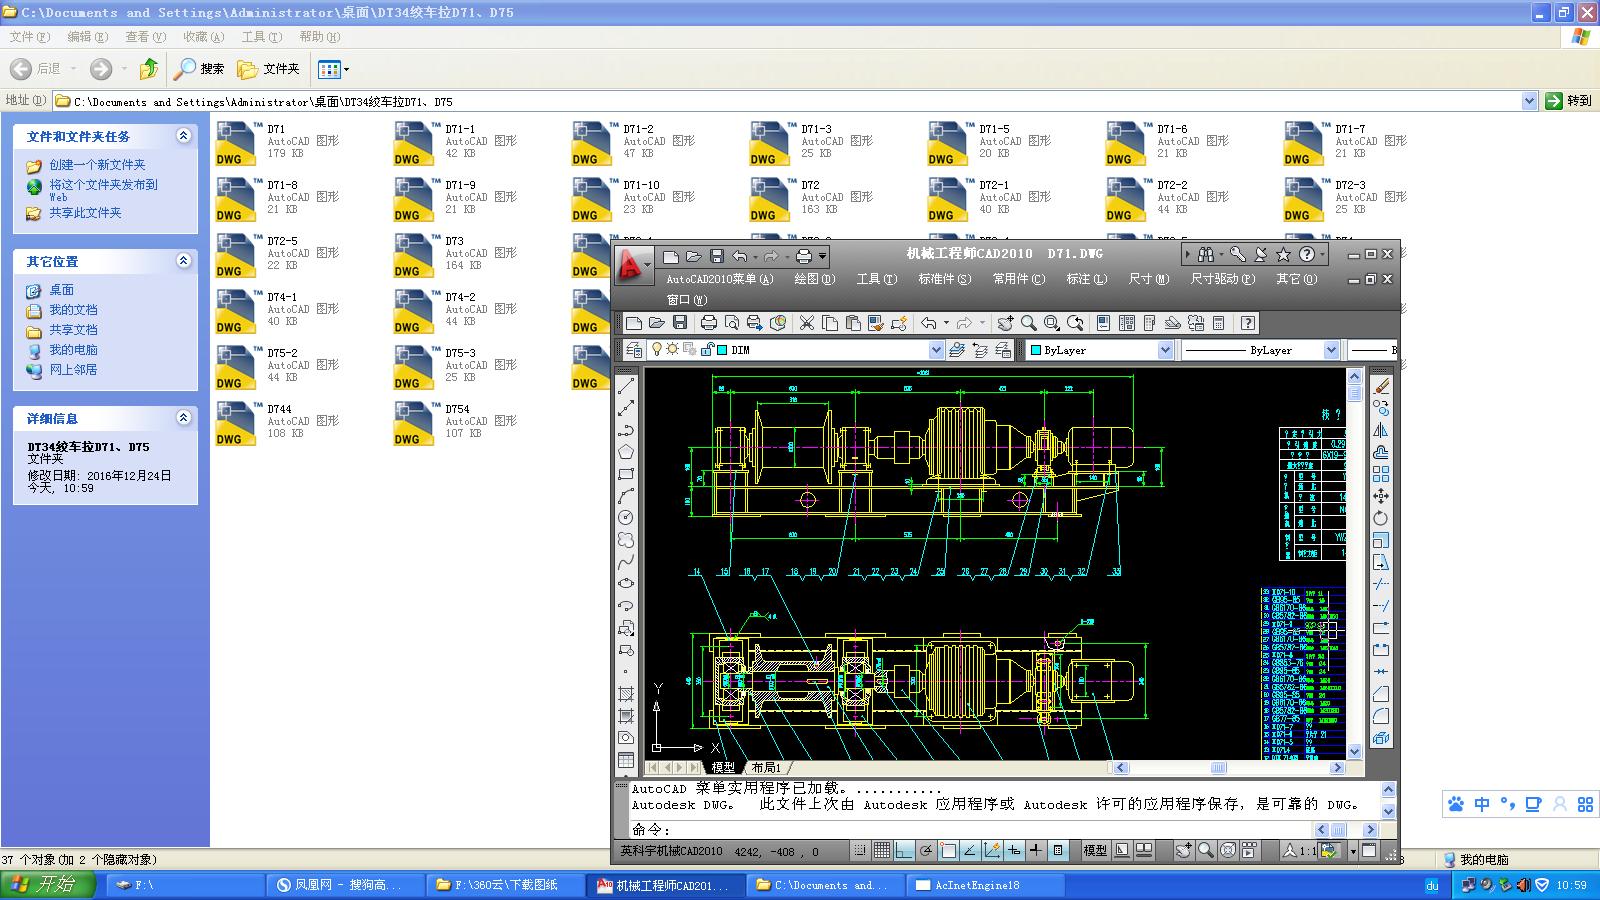1600x900 pixels.
Task: Click the 开始 Start button
Action: coord(47,885)
